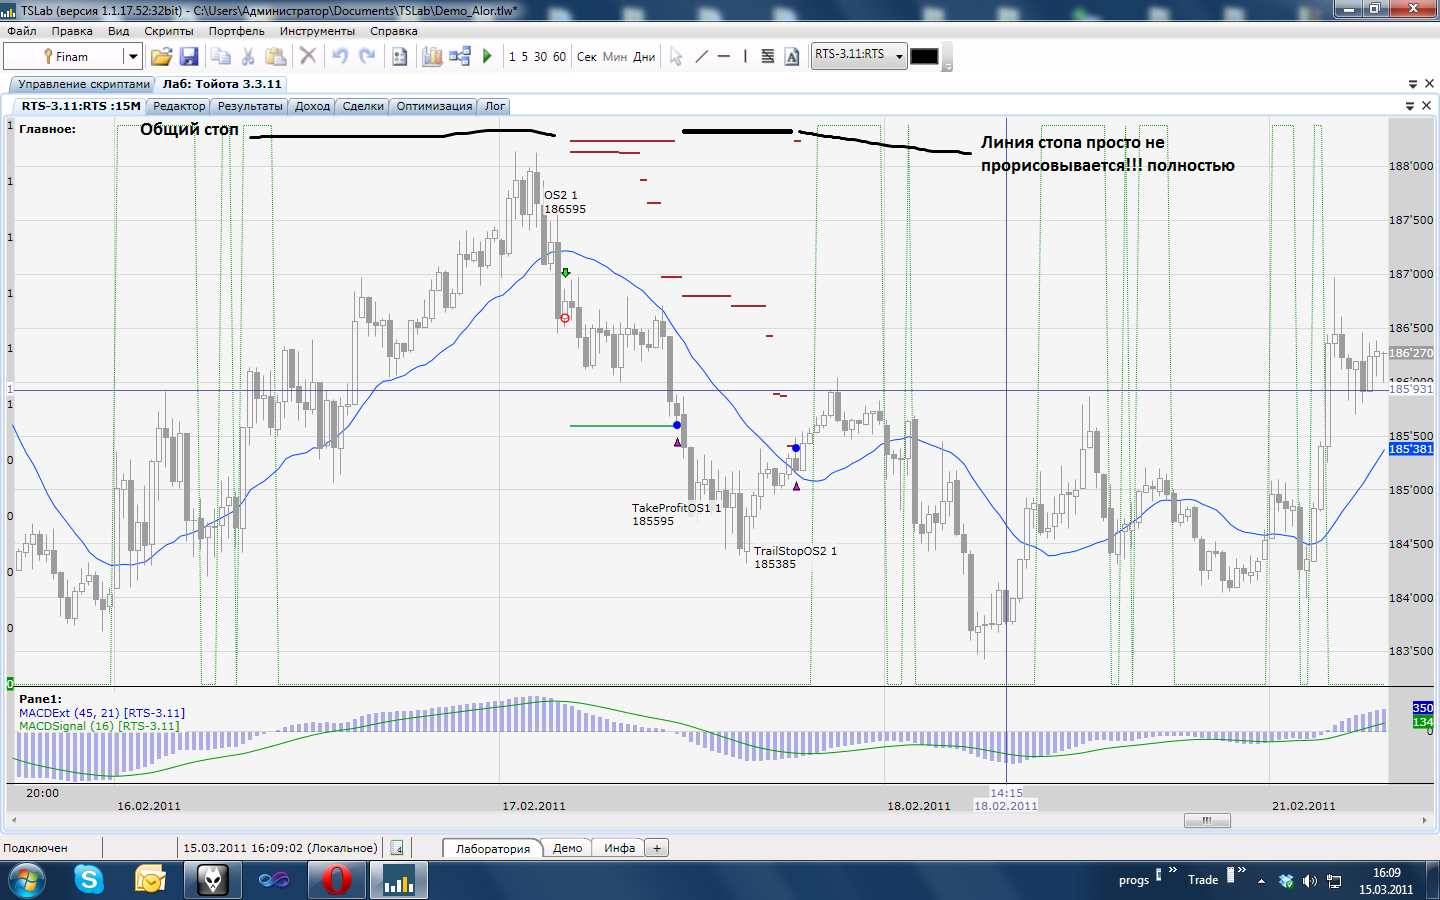The image size is (1440, 900).
Task: Open the chart tab list dropdown arrow
Action: pyautogui.click(x=1411, y=106)
